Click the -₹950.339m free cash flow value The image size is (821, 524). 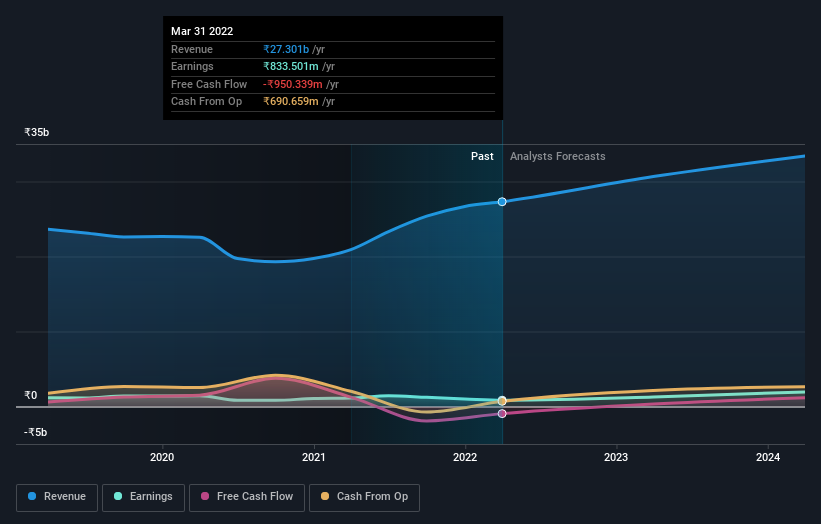pos(293,84)
